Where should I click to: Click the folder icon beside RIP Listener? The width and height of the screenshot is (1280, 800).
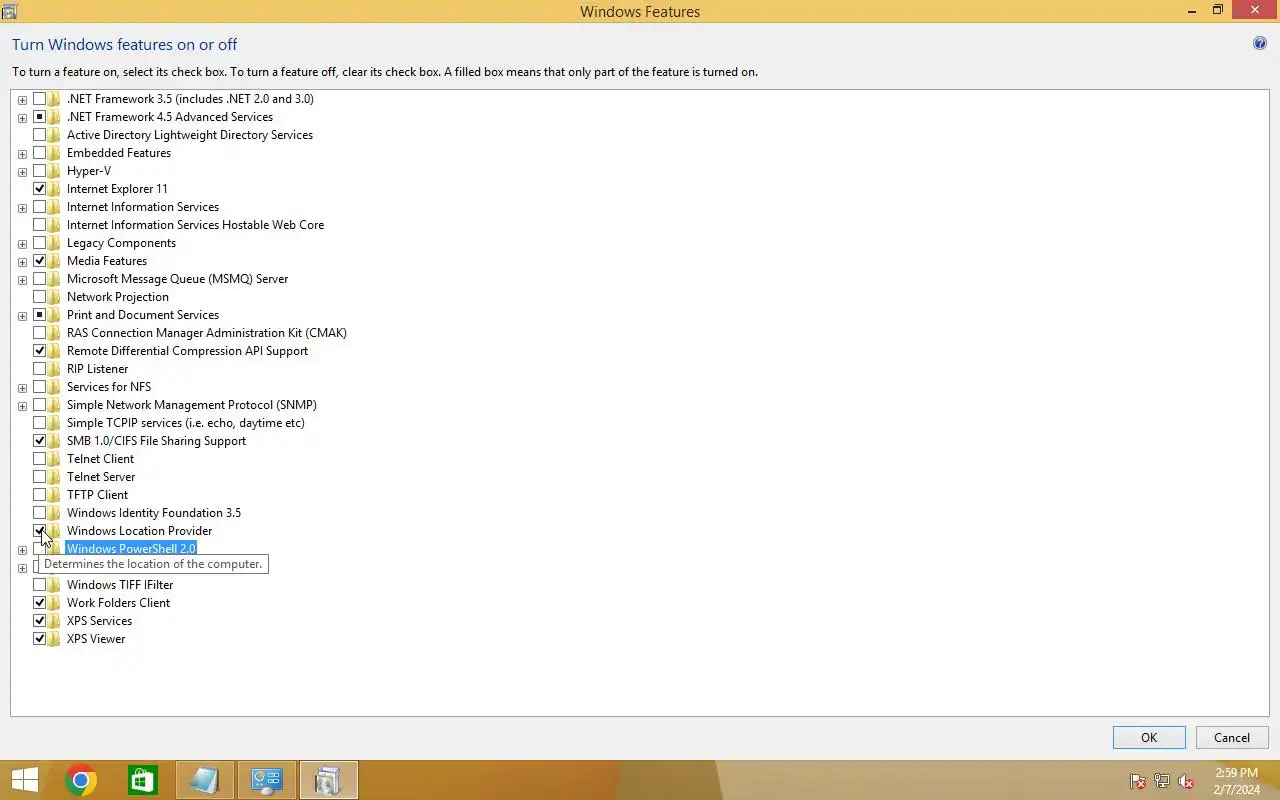point(55,369)
